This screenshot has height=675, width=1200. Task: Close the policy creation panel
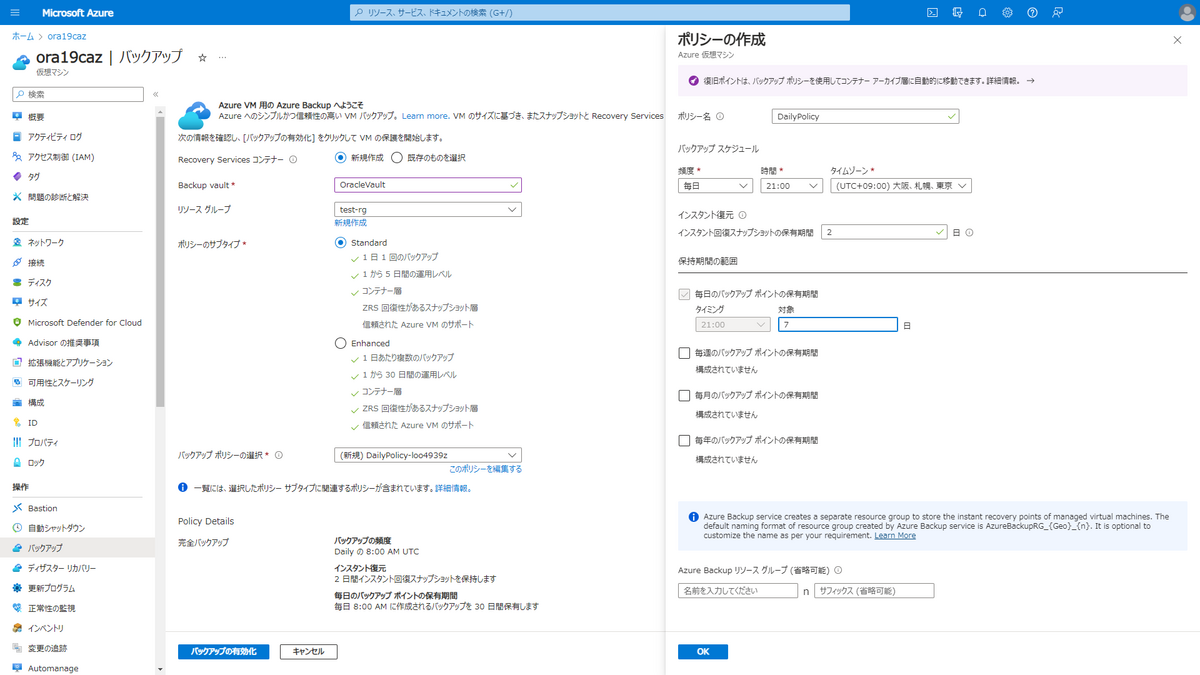(x=1177, y=40)
